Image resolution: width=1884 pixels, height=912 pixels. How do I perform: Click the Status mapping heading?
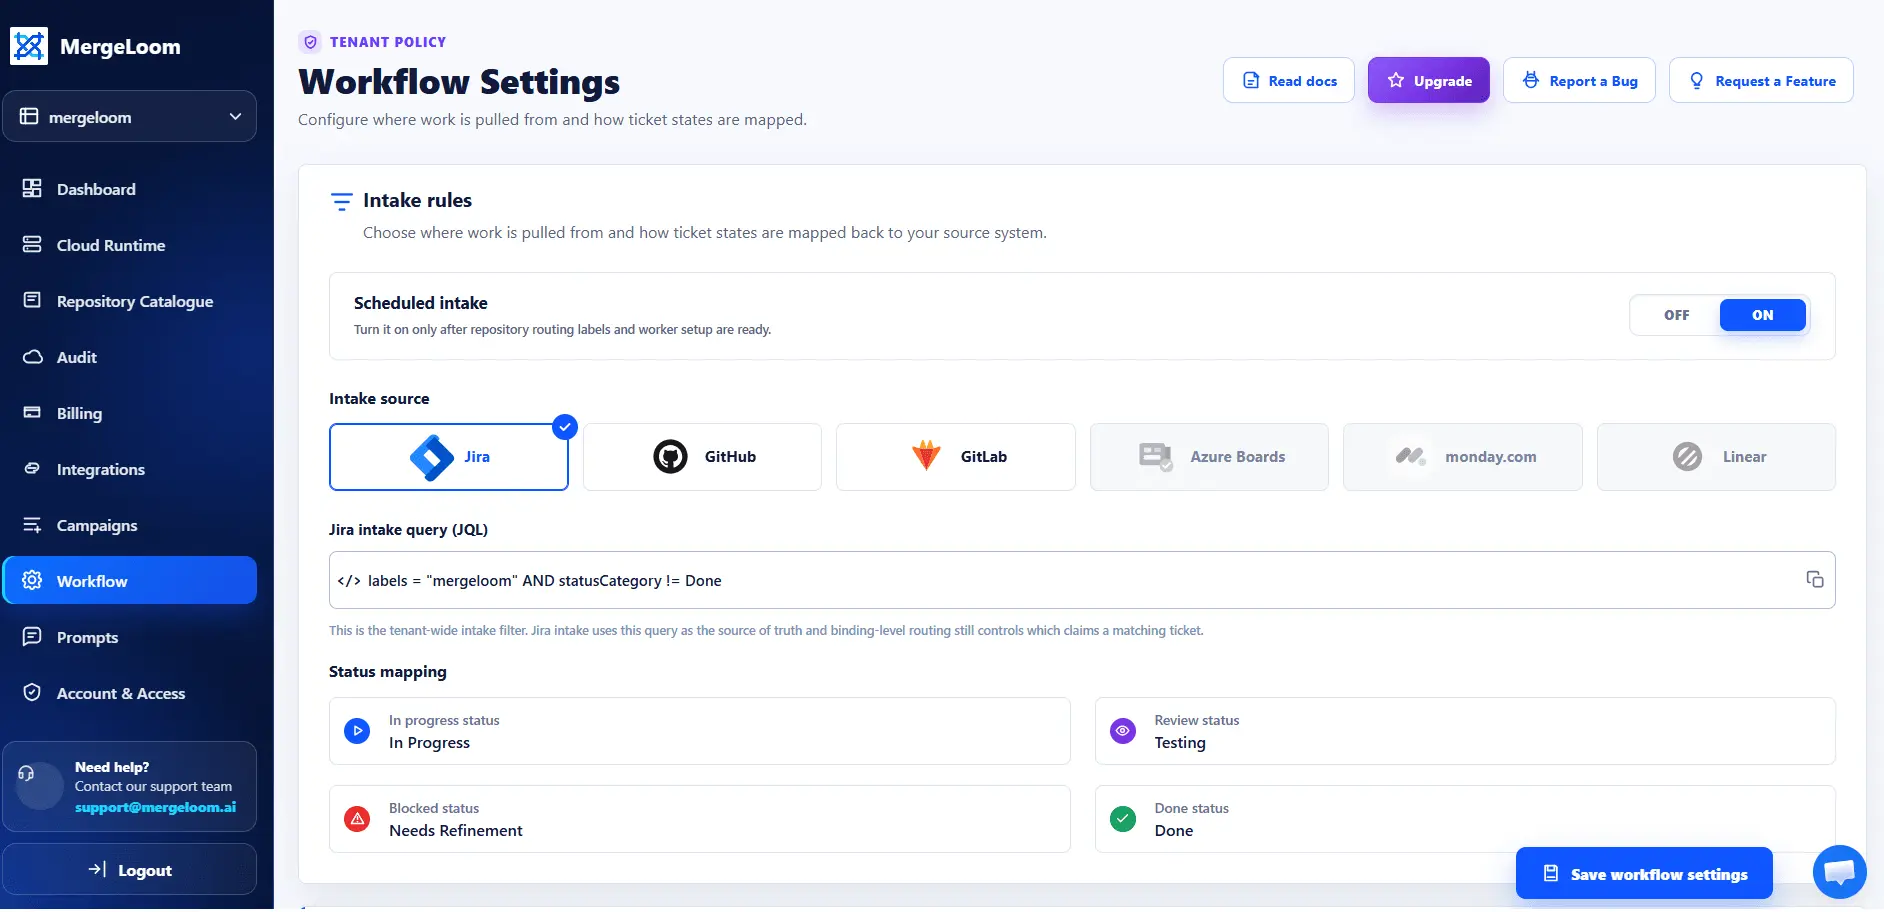click(388, 672)
